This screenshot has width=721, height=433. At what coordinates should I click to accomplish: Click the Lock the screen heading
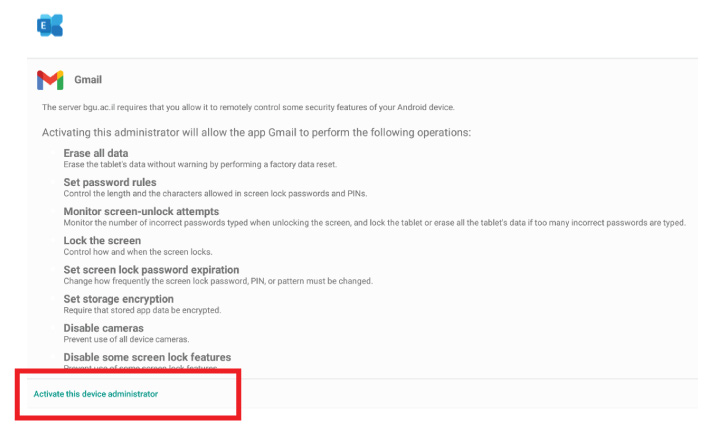[x=102, y=240]
